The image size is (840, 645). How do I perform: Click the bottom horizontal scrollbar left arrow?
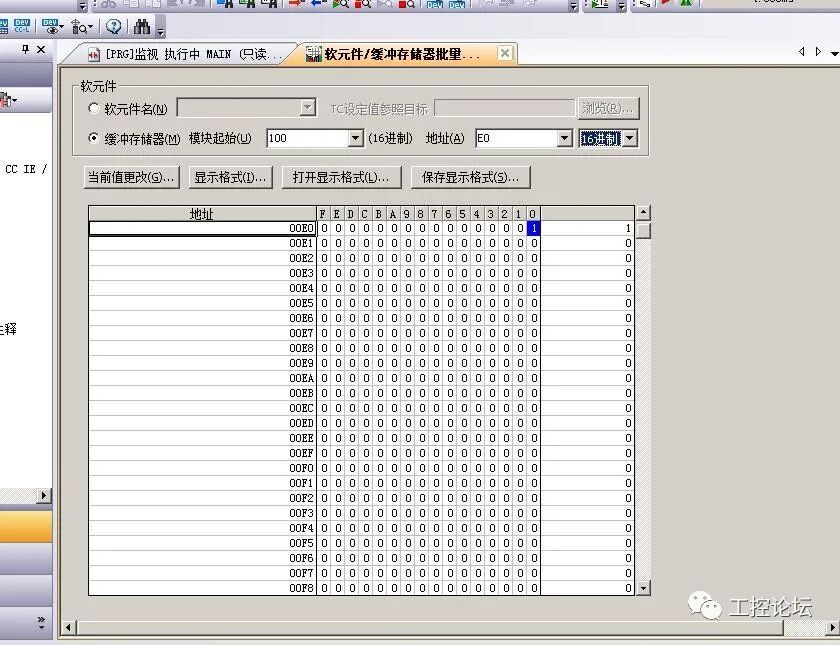pyautogui.click(x=68, y=627)
